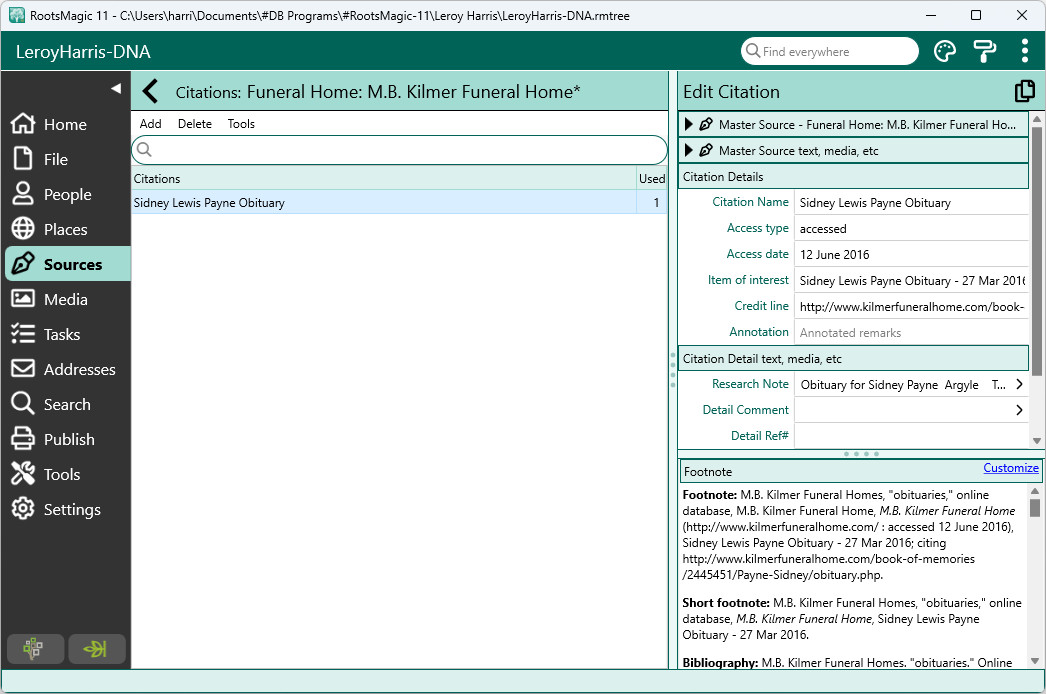Open the Media image icon
The height and width of the screenshot is (694, 1046).
click(23, 299)
